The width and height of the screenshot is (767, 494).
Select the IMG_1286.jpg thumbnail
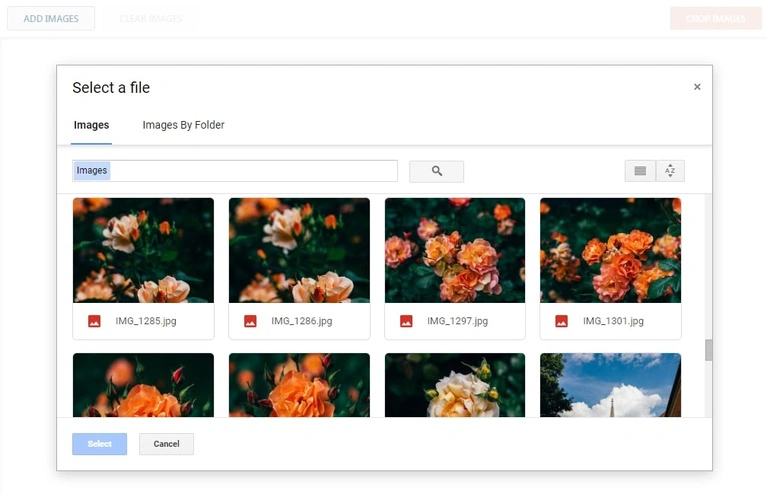pos(299,250)
